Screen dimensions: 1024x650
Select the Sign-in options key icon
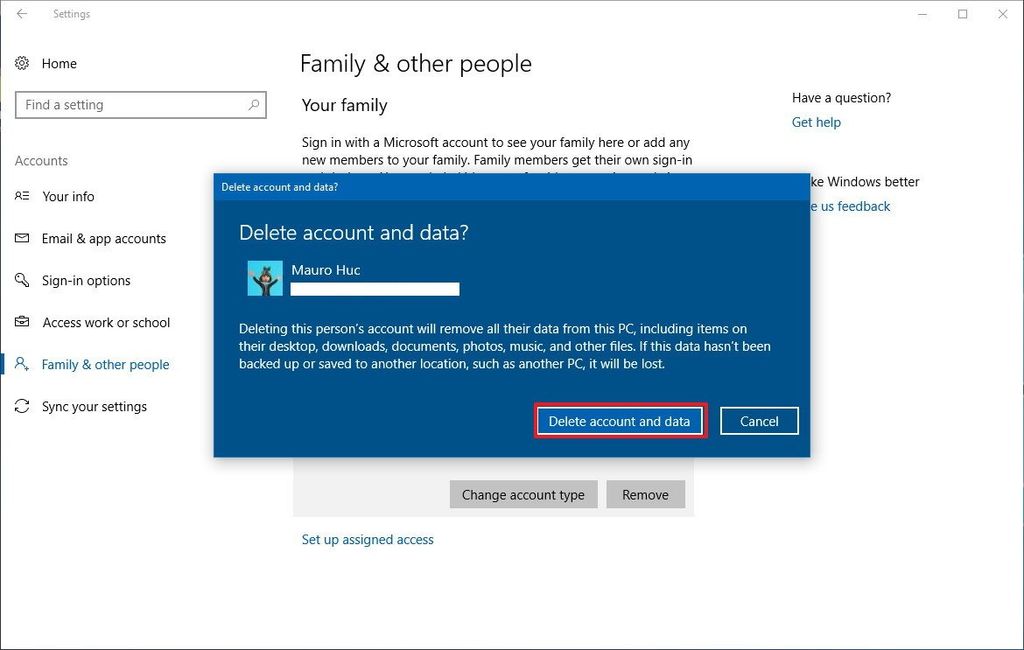coord(22,280)
